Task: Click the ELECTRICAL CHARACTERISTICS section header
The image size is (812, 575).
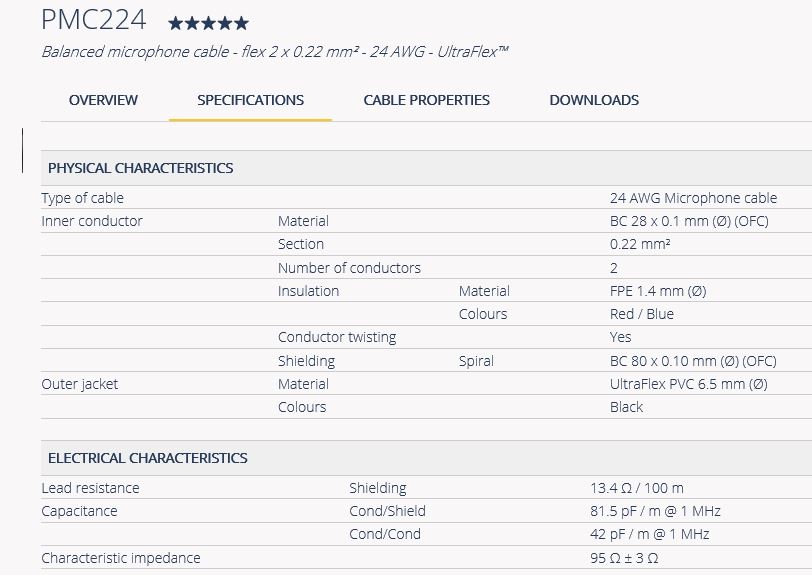Action: (x=148, y=458)
